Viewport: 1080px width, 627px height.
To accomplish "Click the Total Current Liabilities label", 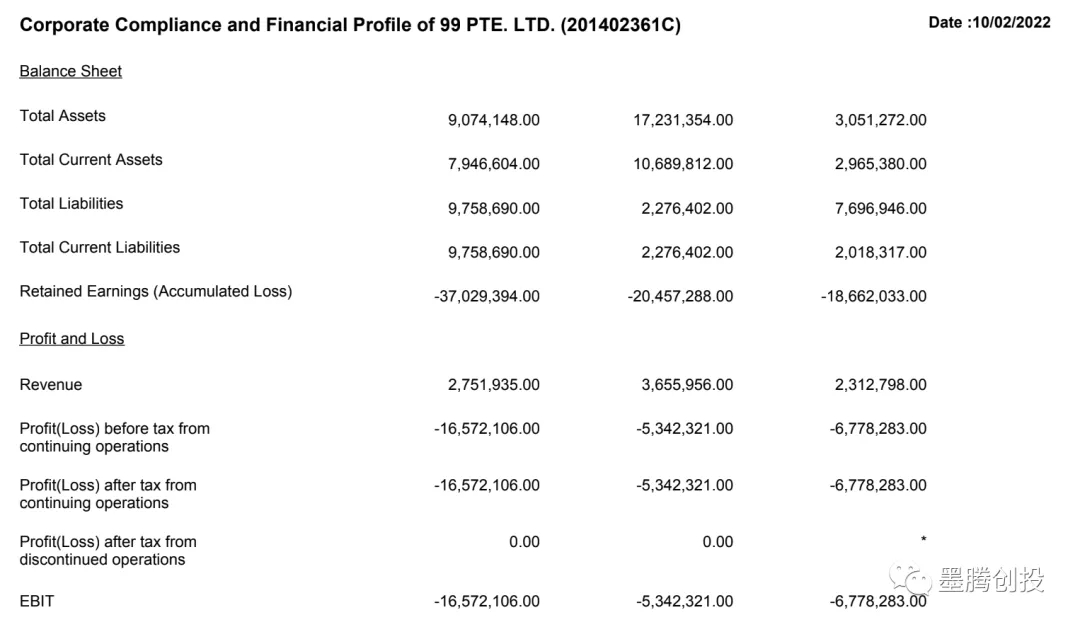I will 100,248.
